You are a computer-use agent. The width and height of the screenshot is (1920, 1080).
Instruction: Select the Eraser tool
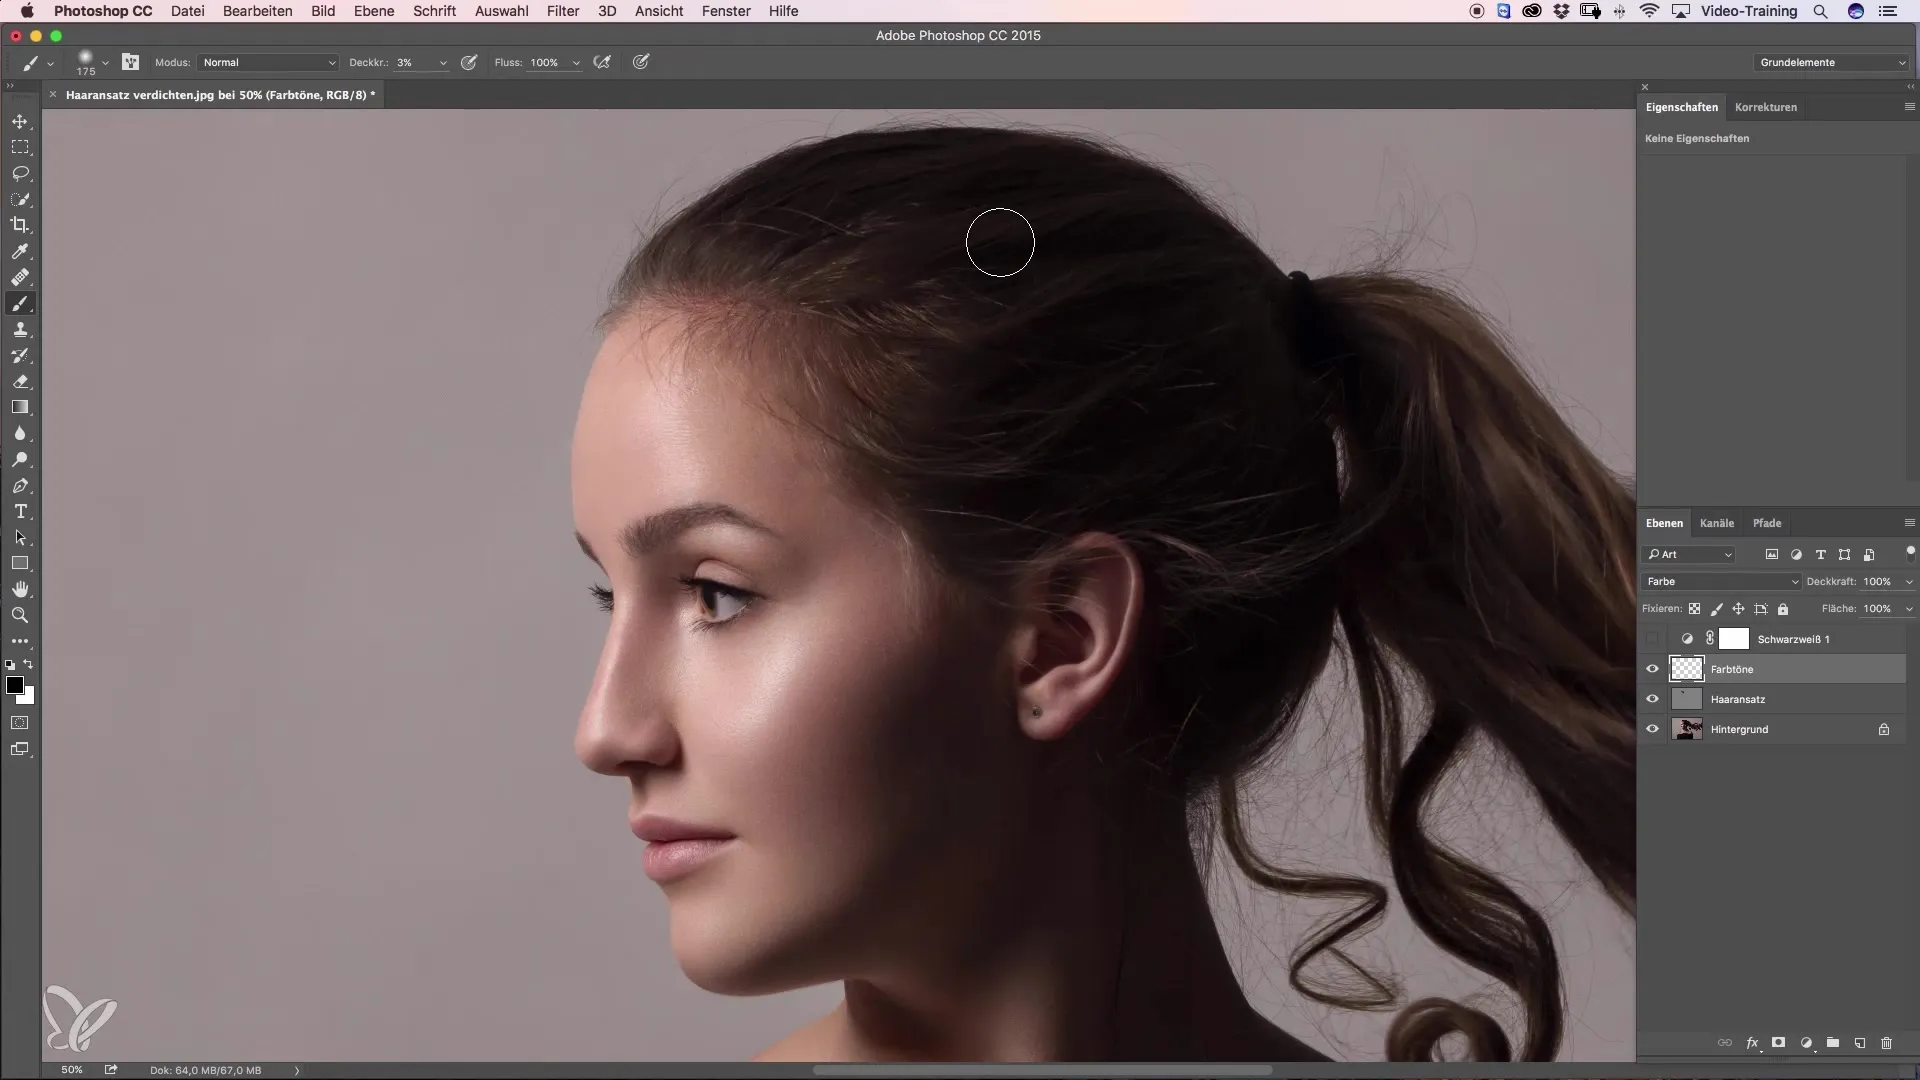click(x=20, y=381)
